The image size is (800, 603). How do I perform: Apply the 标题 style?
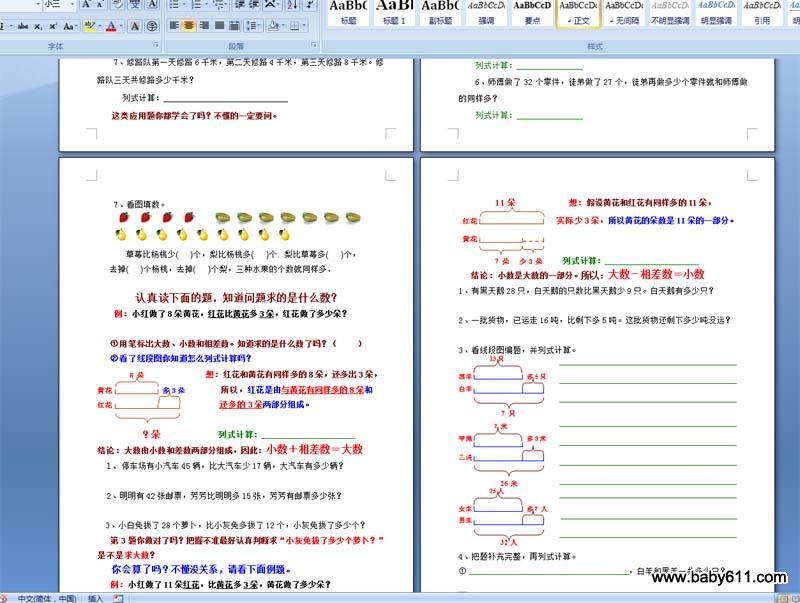pos(348,13)
